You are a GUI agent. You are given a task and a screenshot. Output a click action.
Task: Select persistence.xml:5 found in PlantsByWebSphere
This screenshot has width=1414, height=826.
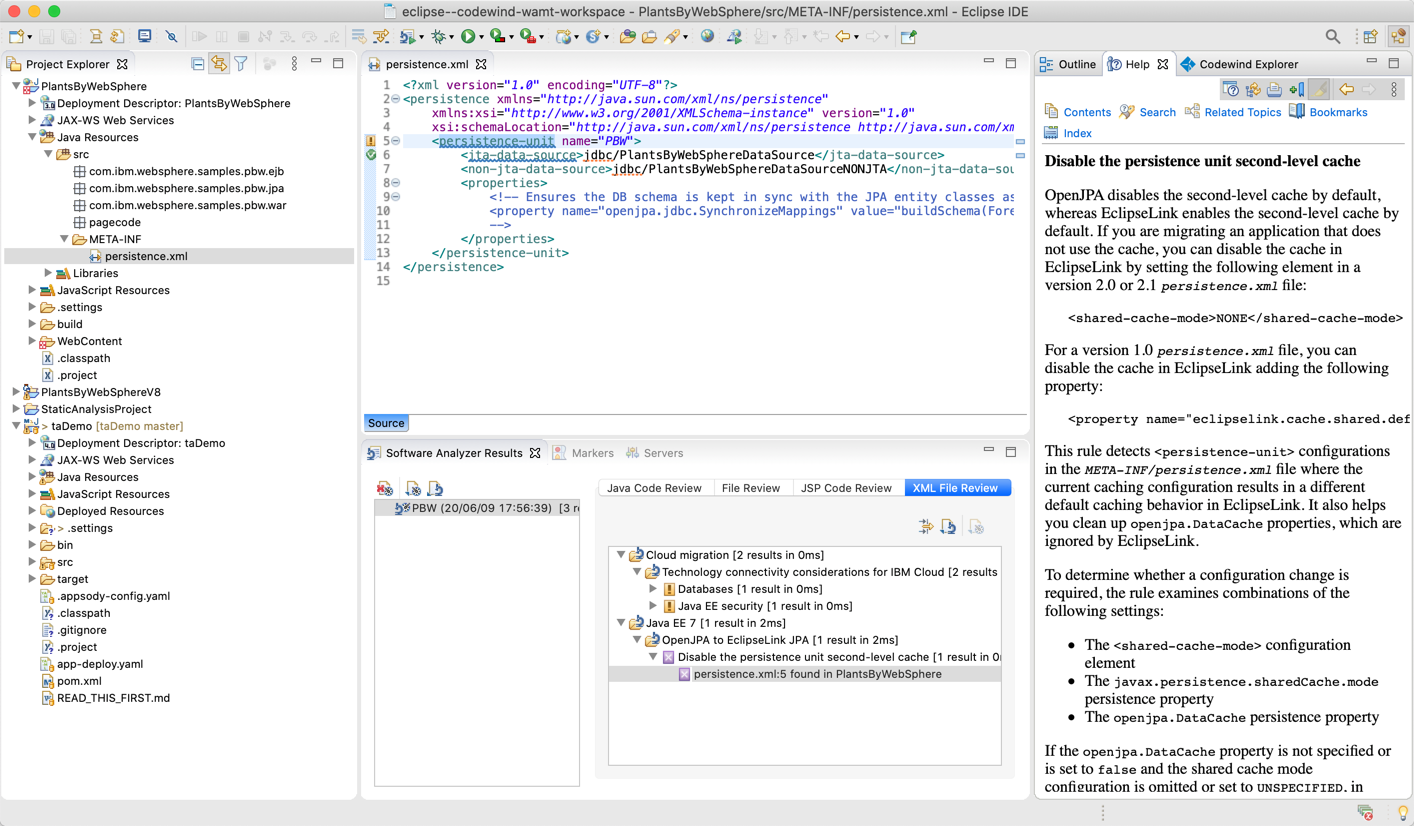click(x=805, y=674)
